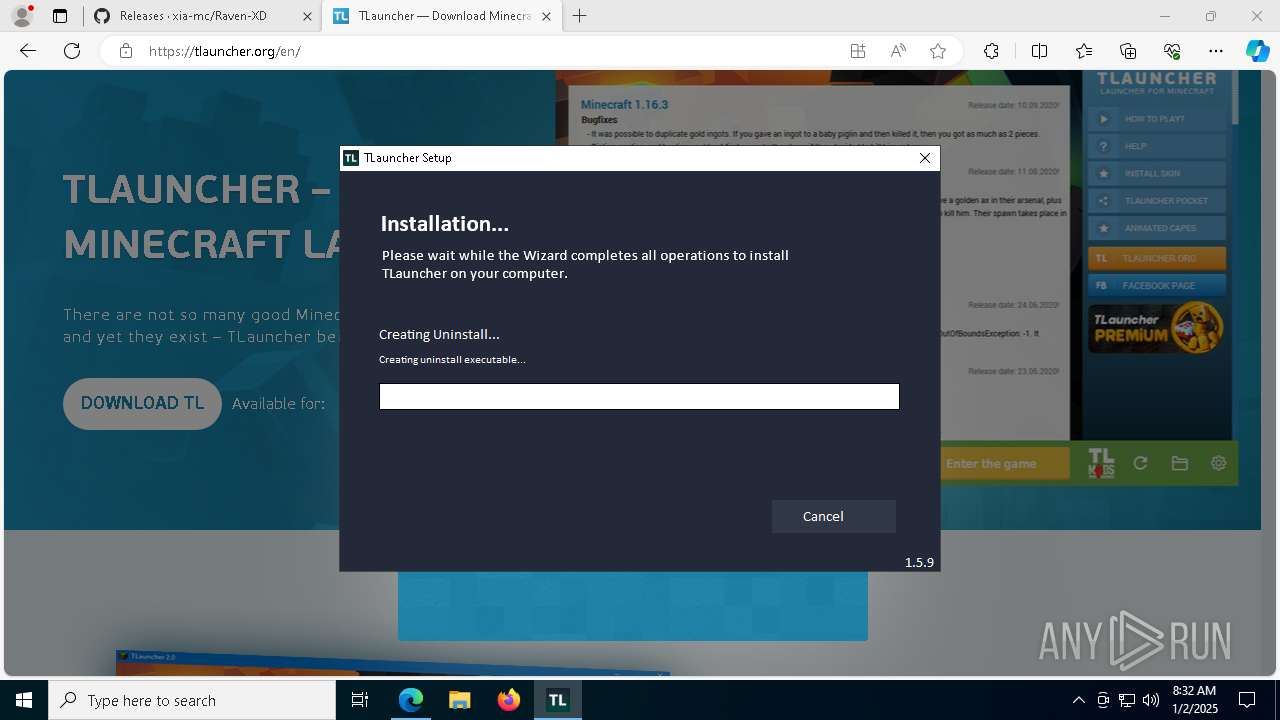
Task: Show hidden system tray icons
Action: (1078, 700)
